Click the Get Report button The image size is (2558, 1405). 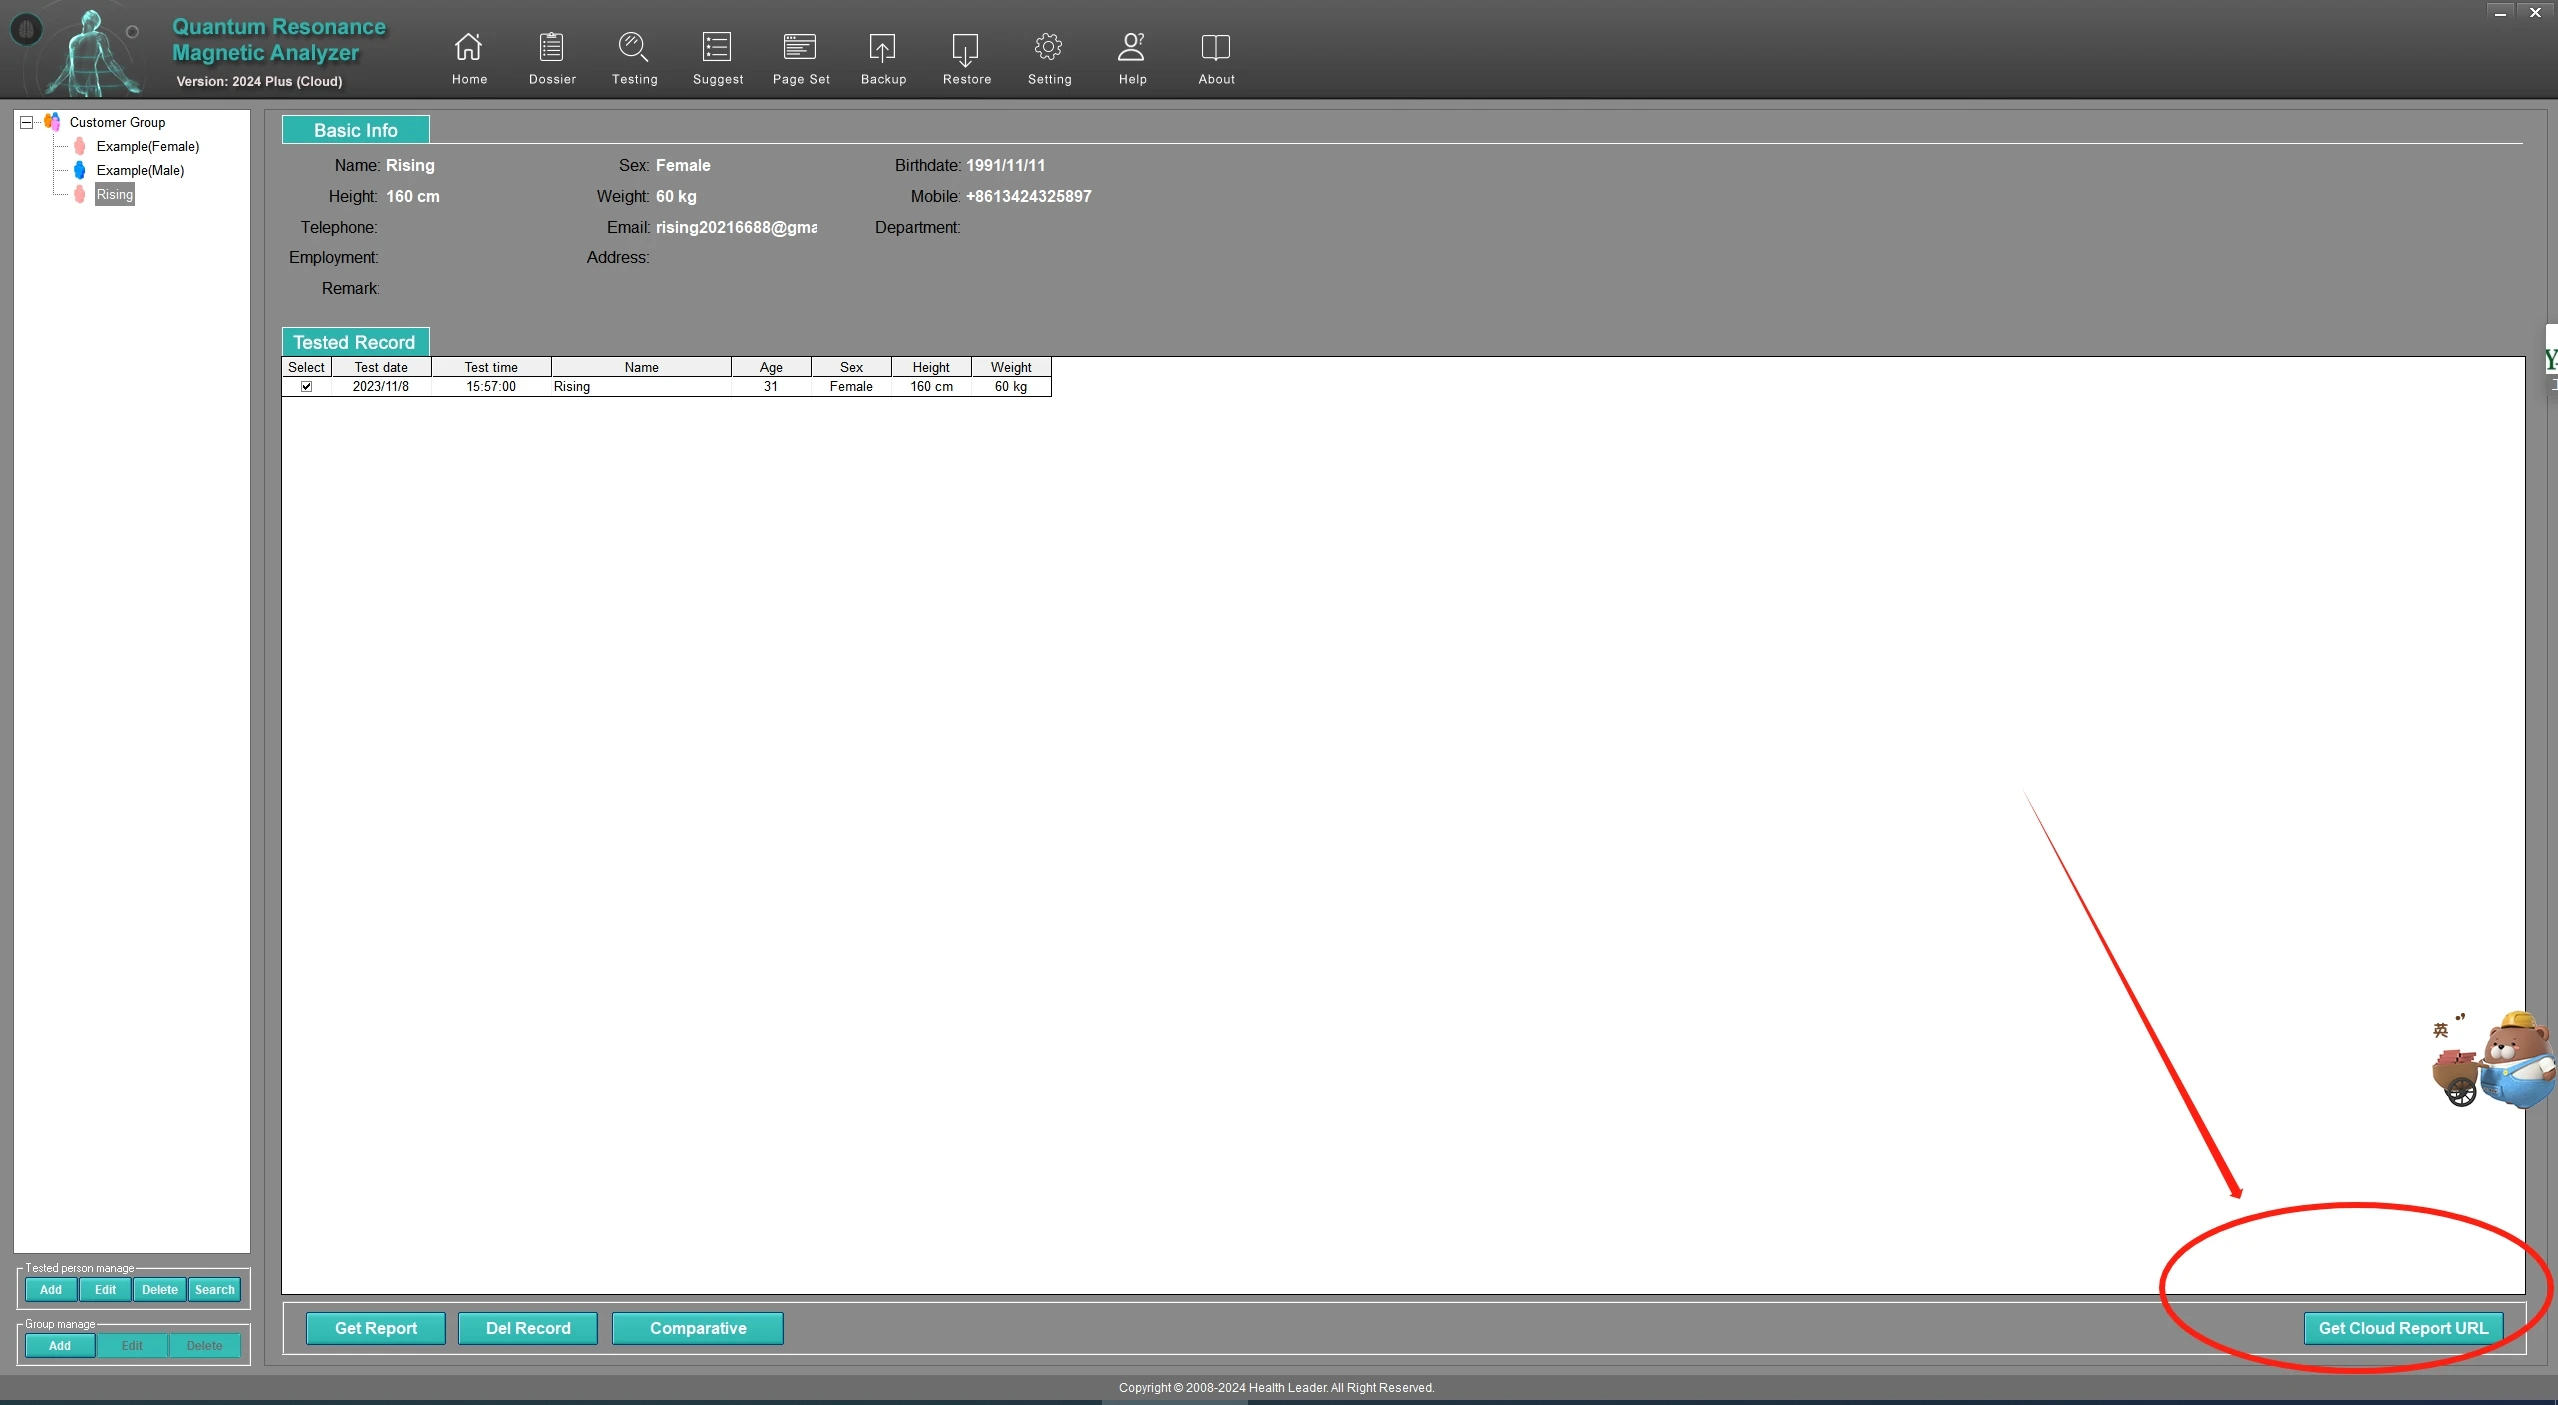click(376, 1328)
